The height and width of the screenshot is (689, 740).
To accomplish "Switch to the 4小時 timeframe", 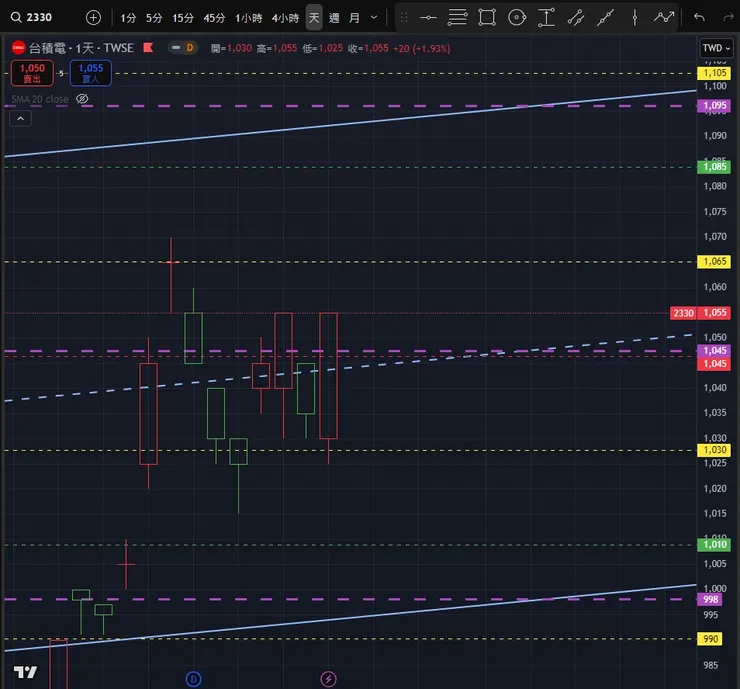I will [285, 18].
